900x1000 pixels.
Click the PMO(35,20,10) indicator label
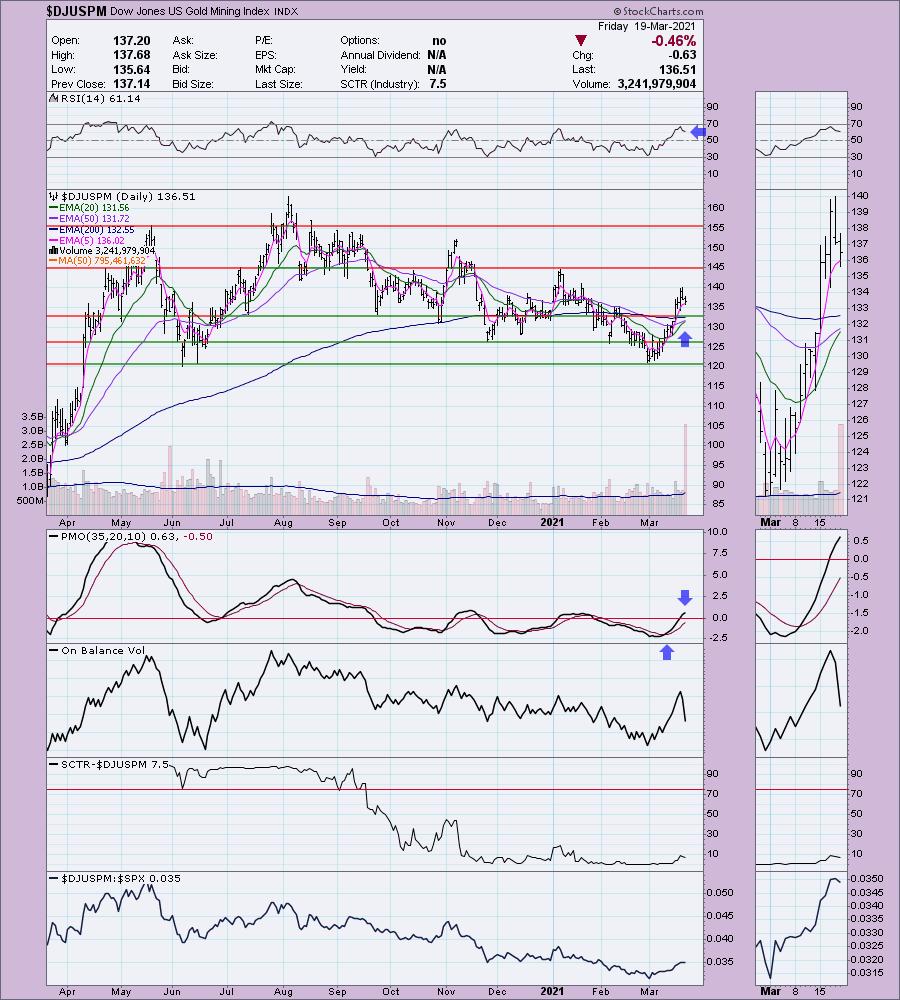click(136, 536)
